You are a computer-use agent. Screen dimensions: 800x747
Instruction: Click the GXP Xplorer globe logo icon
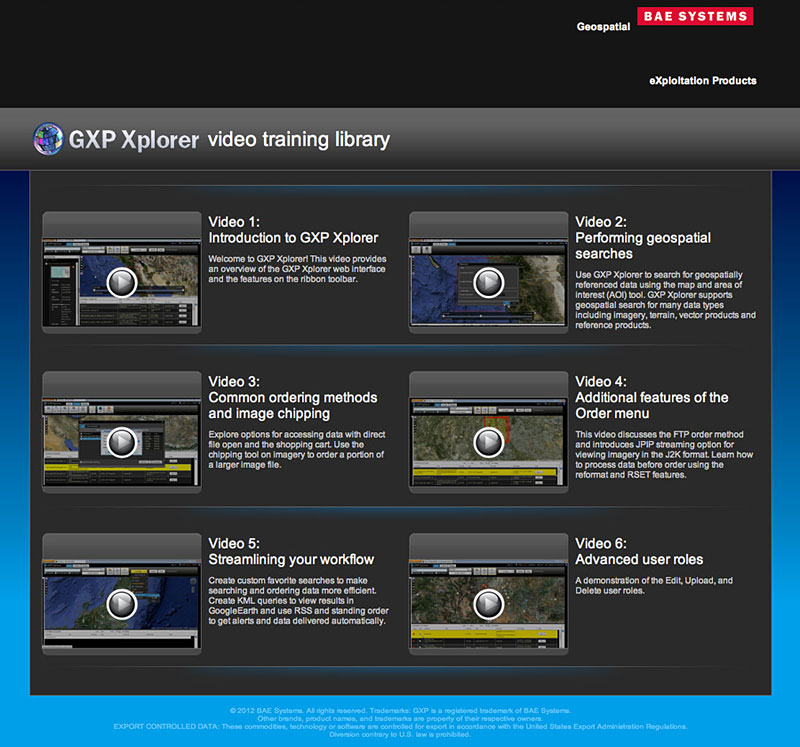click(47, 138)
